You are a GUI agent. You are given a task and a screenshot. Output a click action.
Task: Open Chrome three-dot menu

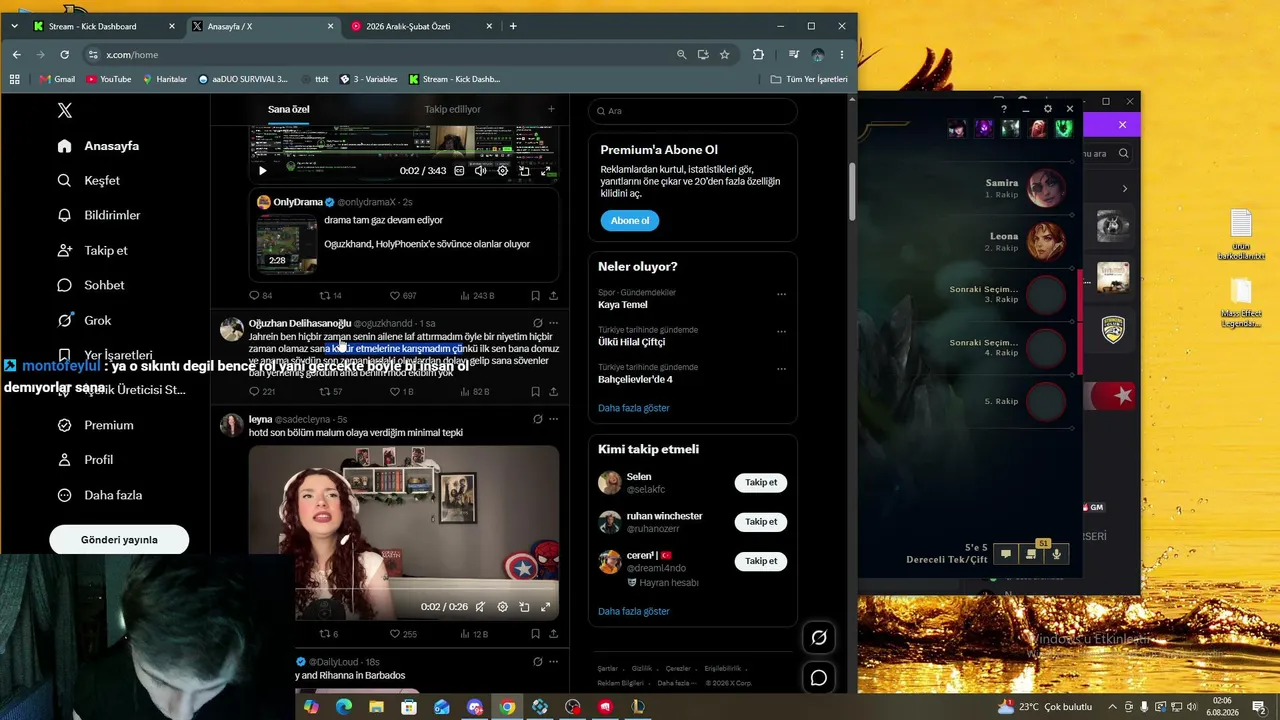coord(842,55)
